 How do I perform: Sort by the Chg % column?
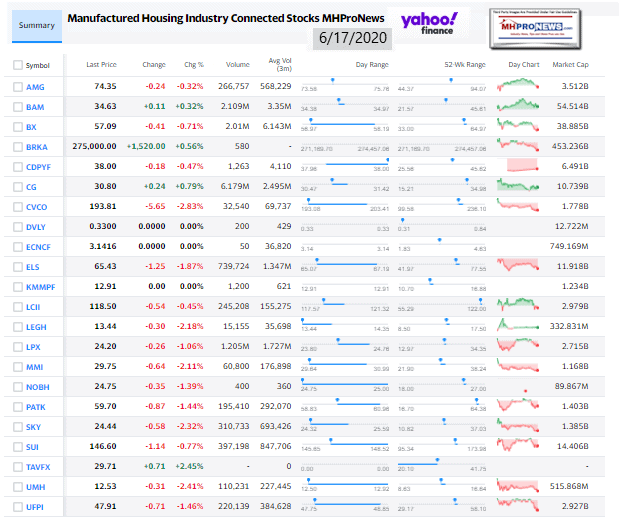pos(194,65)
